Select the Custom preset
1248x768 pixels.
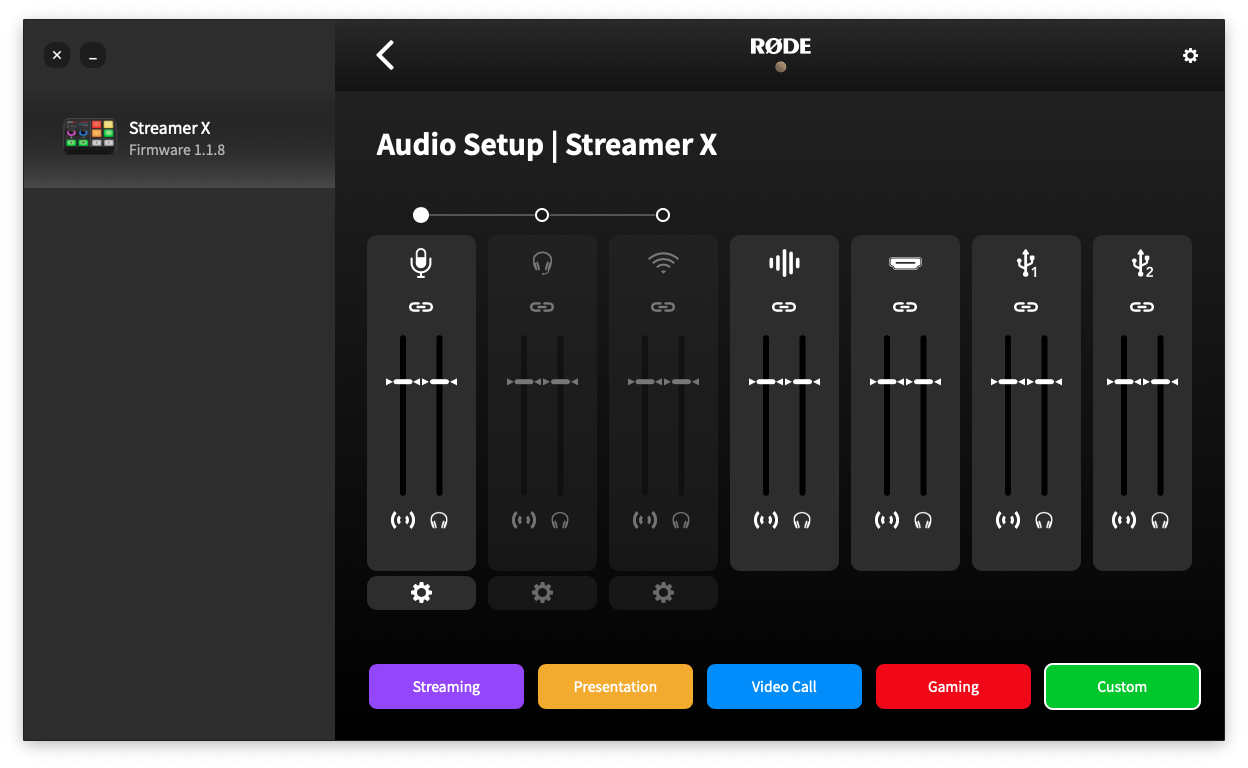click(x=1122, y=687)
